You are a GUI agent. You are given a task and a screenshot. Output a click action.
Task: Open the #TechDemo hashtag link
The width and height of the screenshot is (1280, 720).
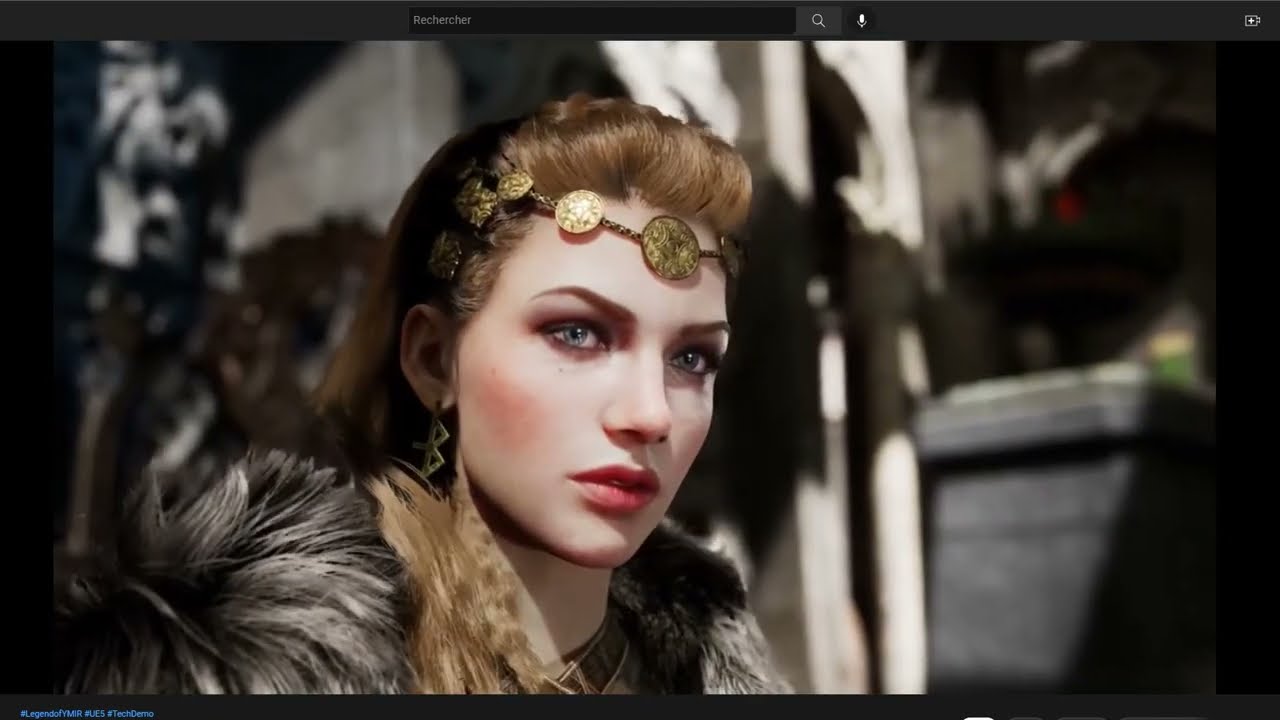(x=130, y=714)
